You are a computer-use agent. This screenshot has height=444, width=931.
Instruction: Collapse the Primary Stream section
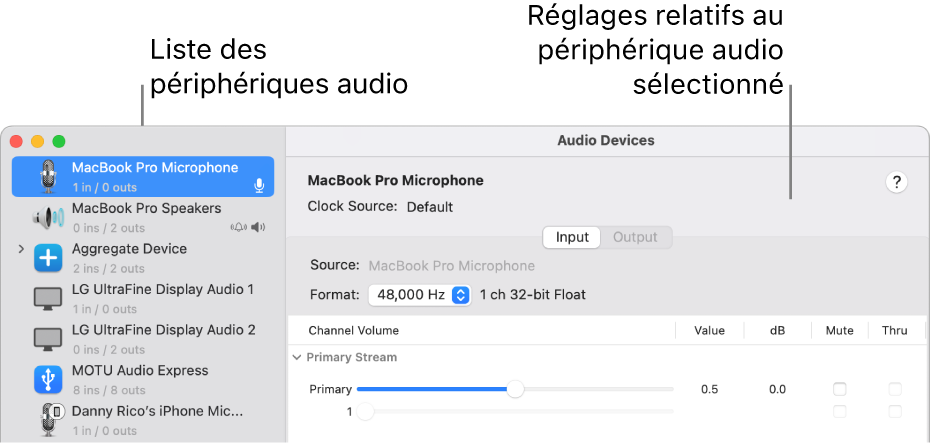tap(297, 357)
